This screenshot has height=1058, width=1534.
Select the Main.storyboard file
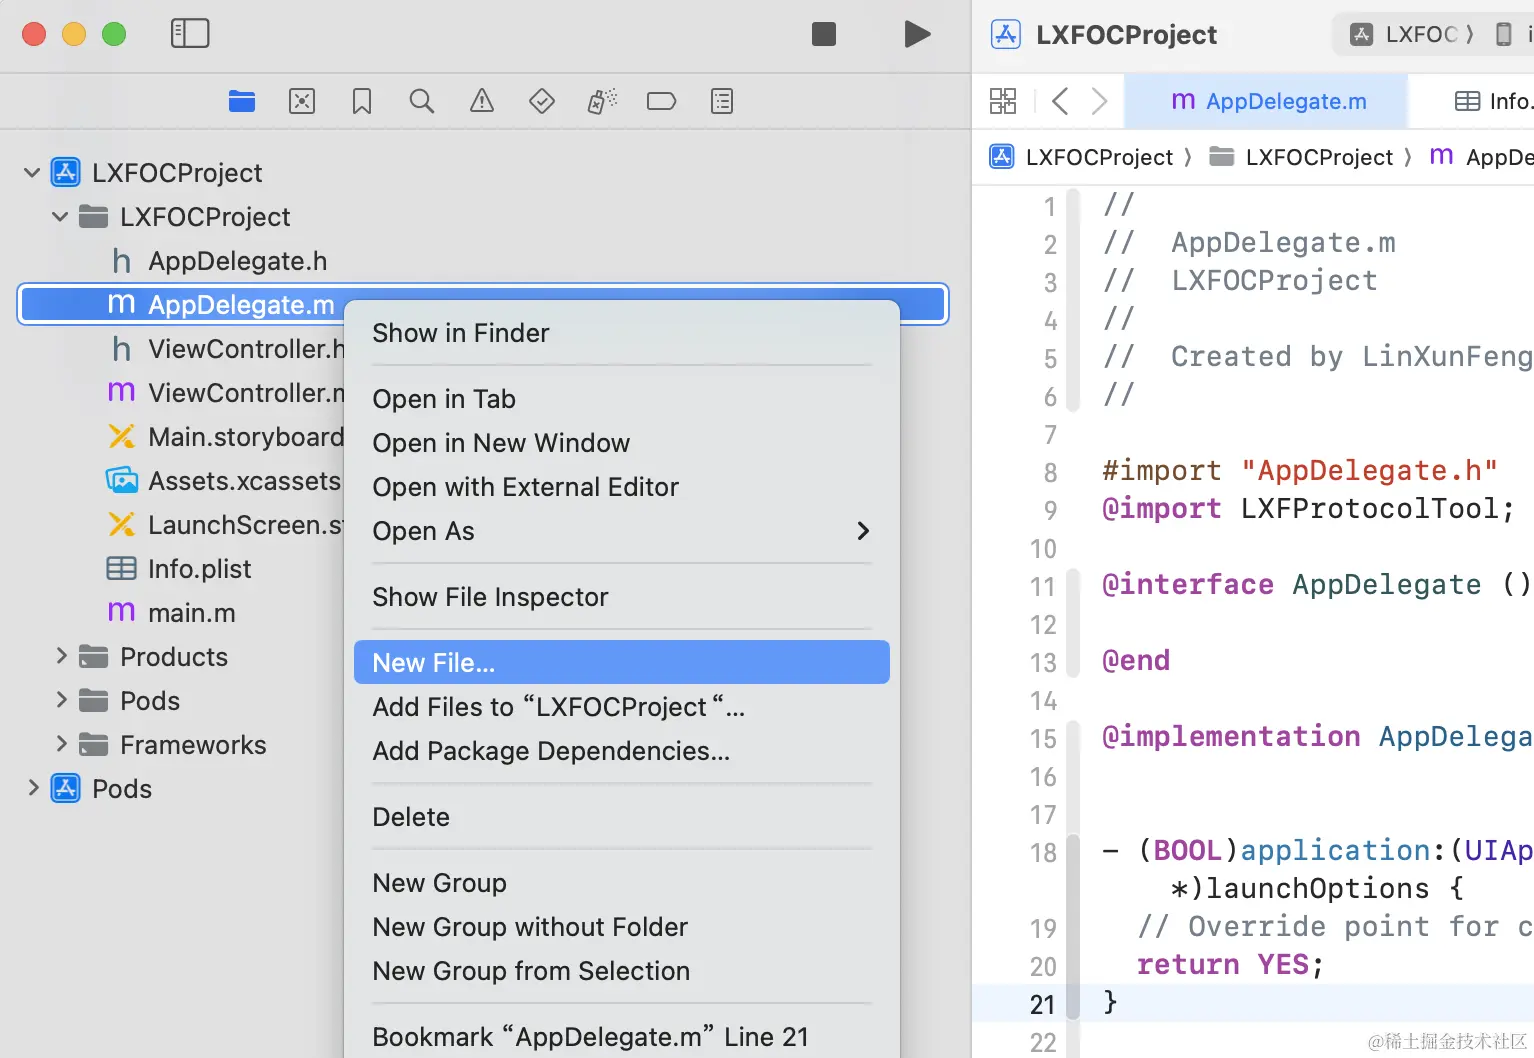(x=226, y=437)
